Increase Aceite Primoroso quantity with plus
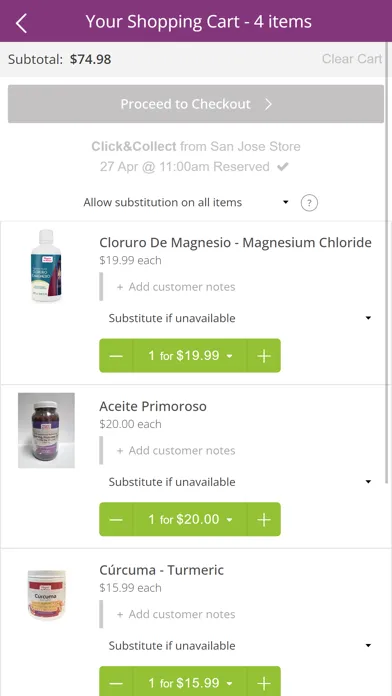The width and height of the screenshot is (392, 696). [264, 519]
